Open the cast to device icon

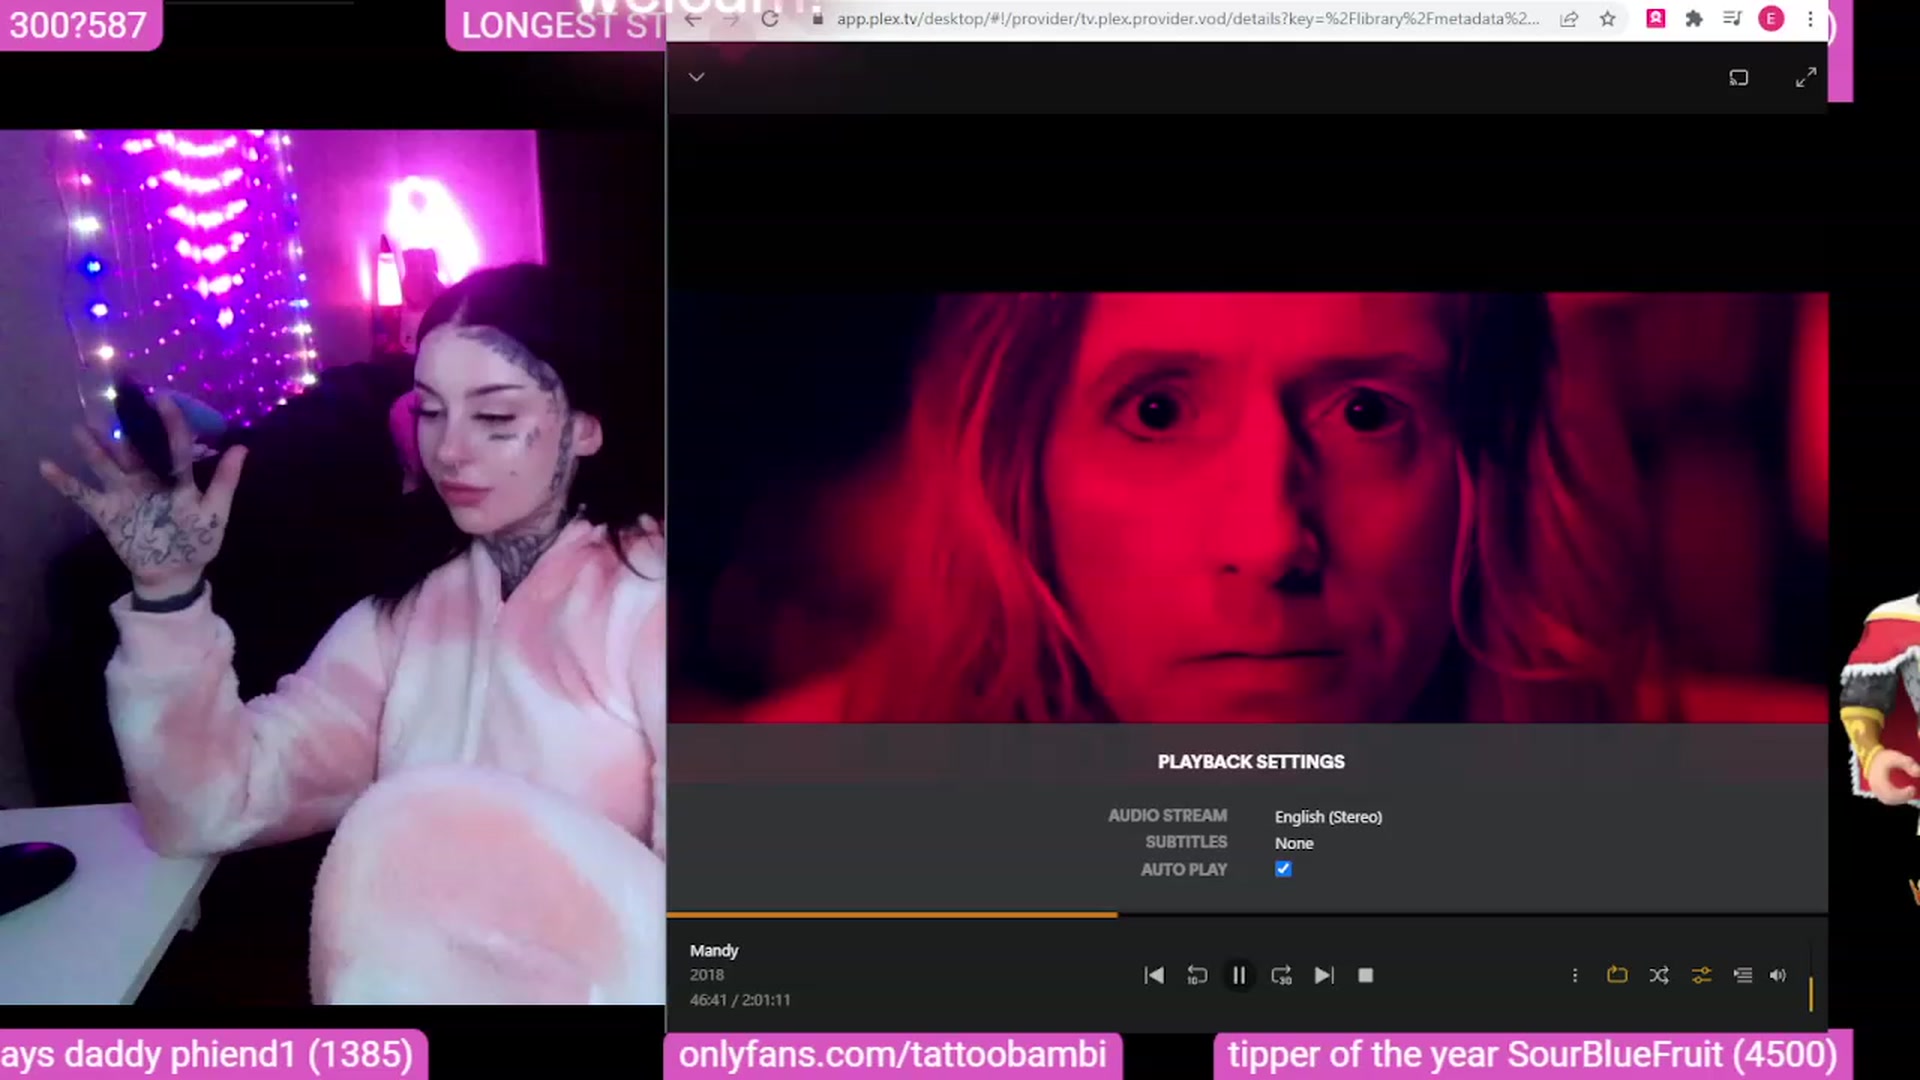[1739, 77]
